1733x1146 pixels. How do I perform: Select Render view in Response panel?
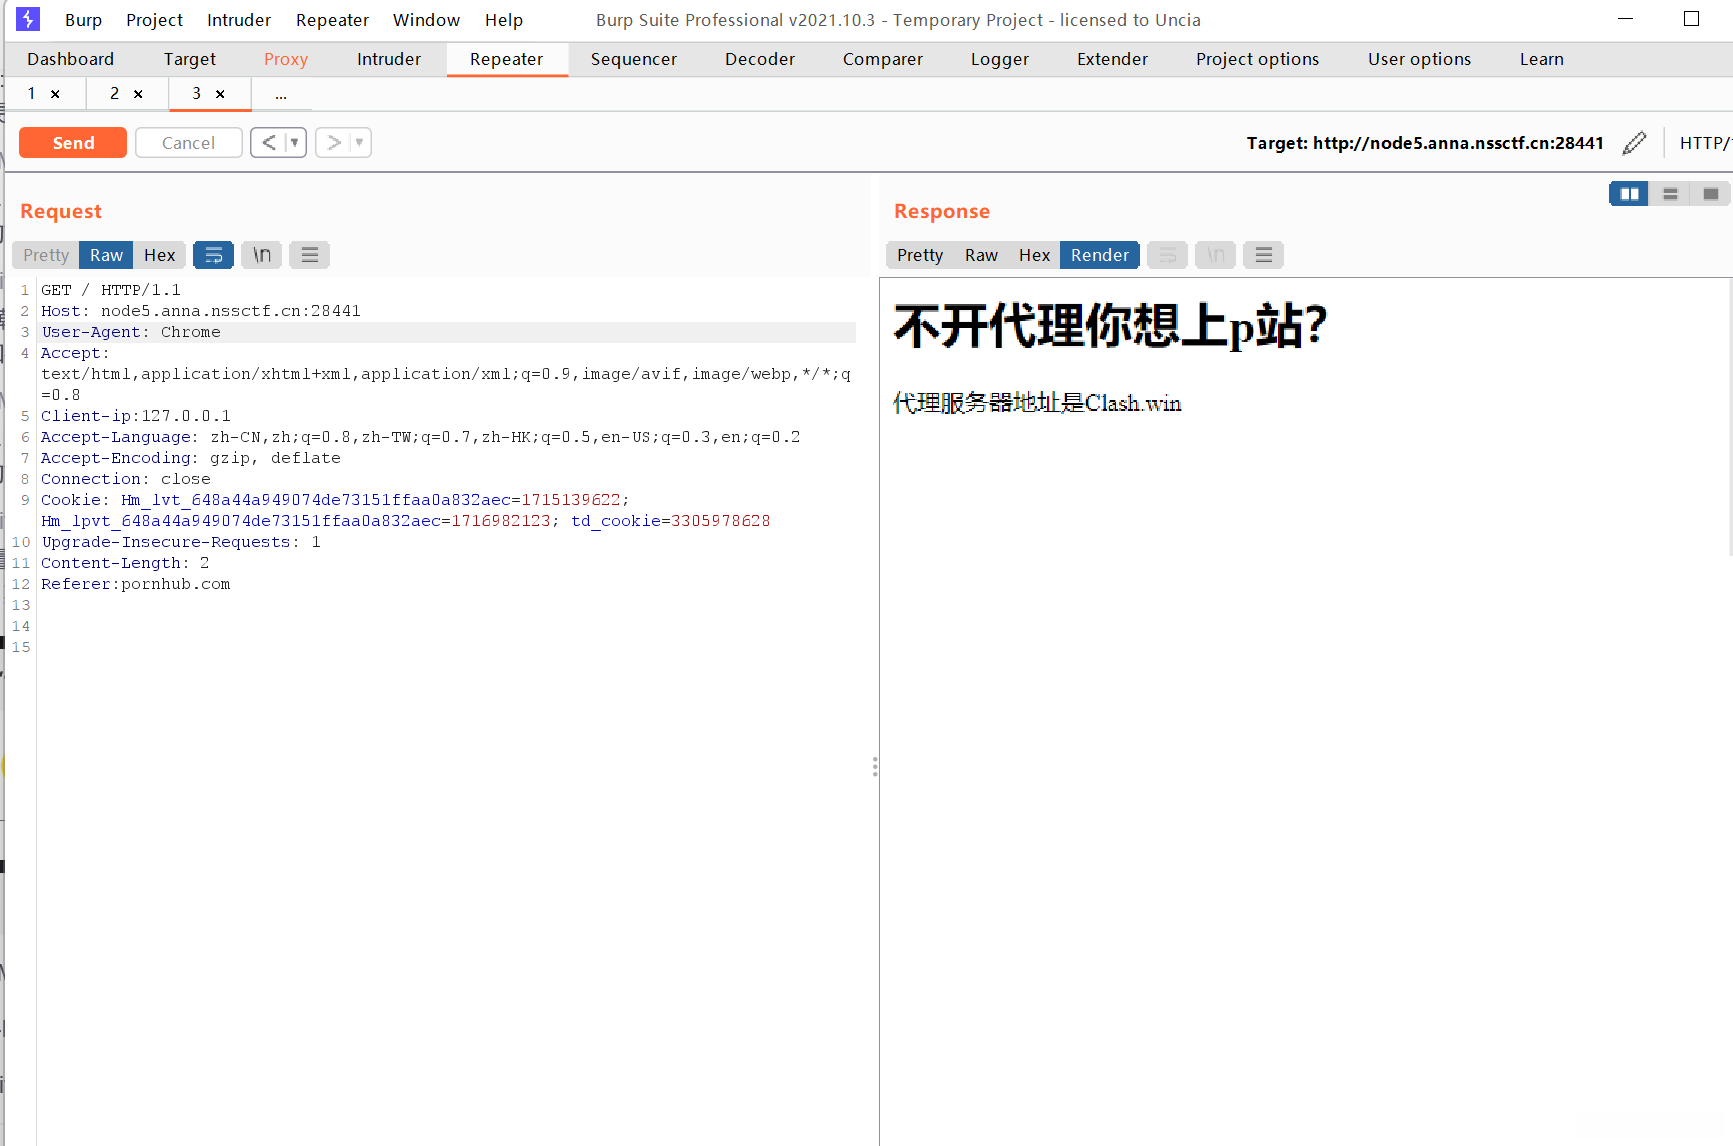pyautogui.click(x=1100, y=255)
